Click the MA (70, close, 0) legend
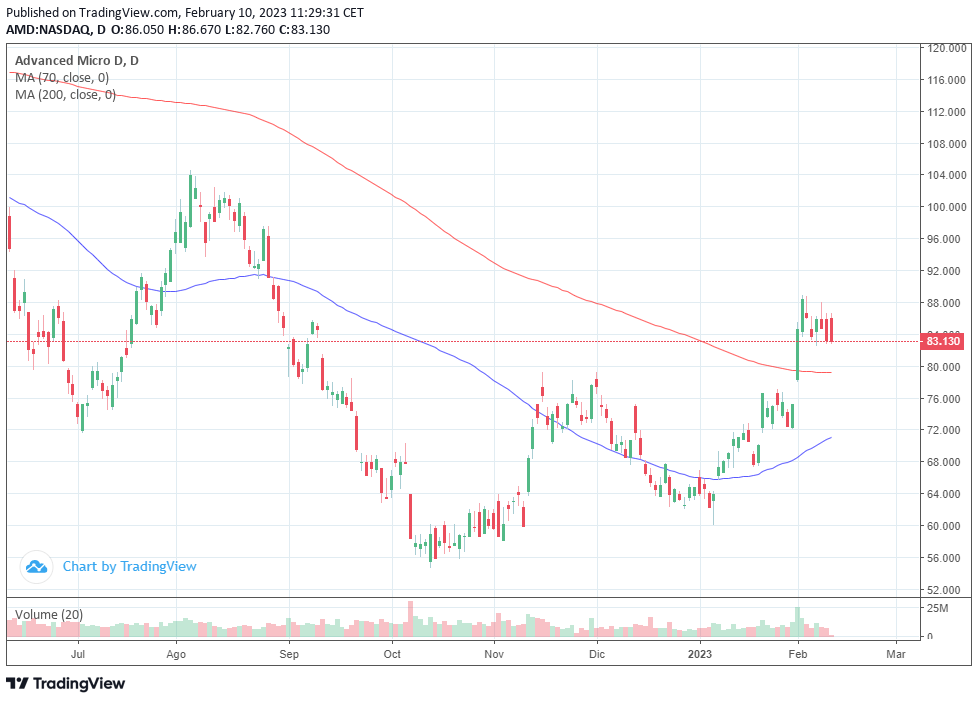Viewport: 978px width, 702px height. coord(62,78)
